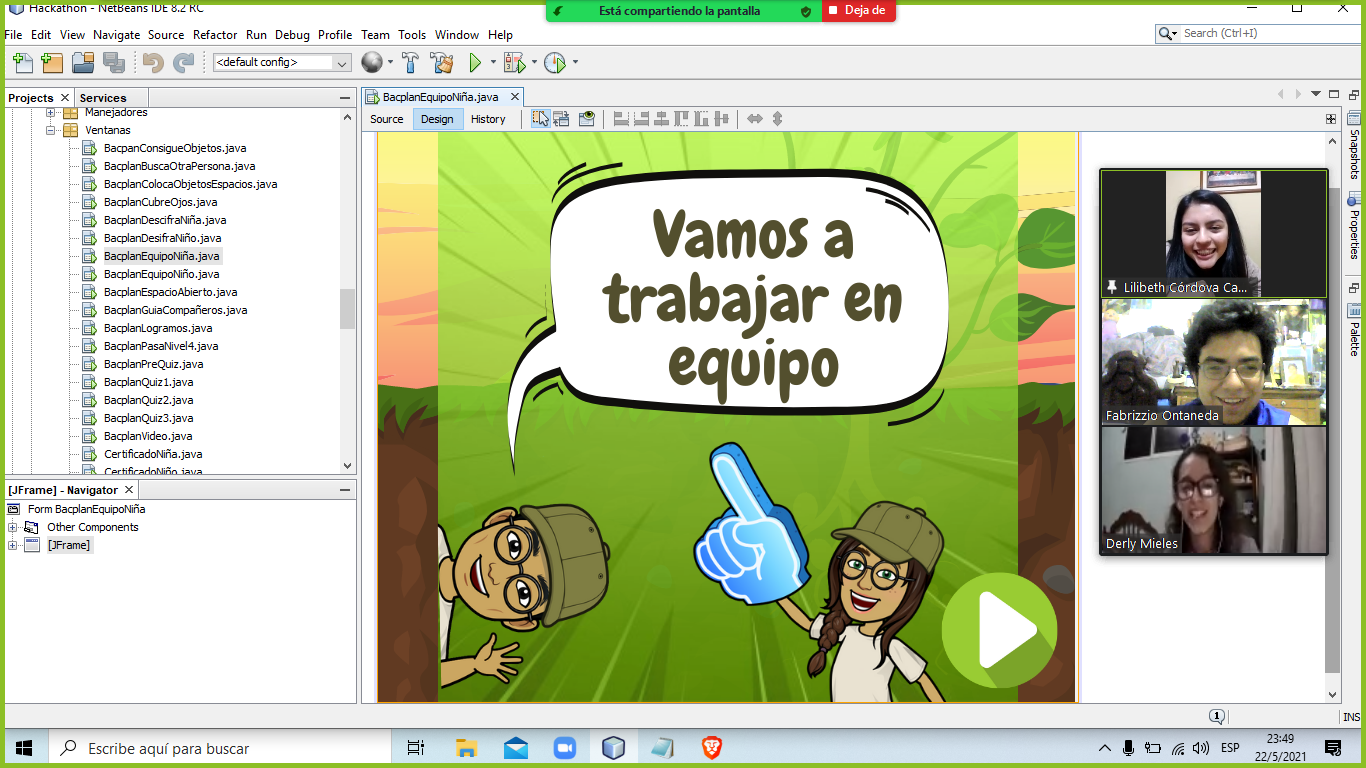Screen dimensions: 1366x768
Task: Expand the Manejadores package node
Action: 51,113
